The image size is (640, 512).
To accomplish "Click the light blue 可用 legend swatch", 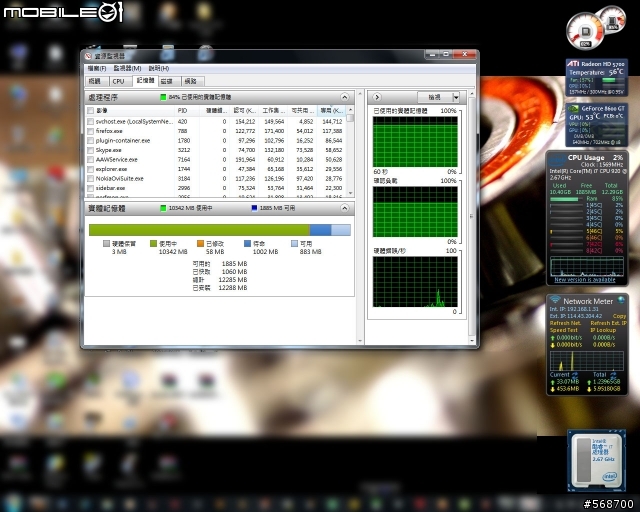I will (x=294, y=243).
